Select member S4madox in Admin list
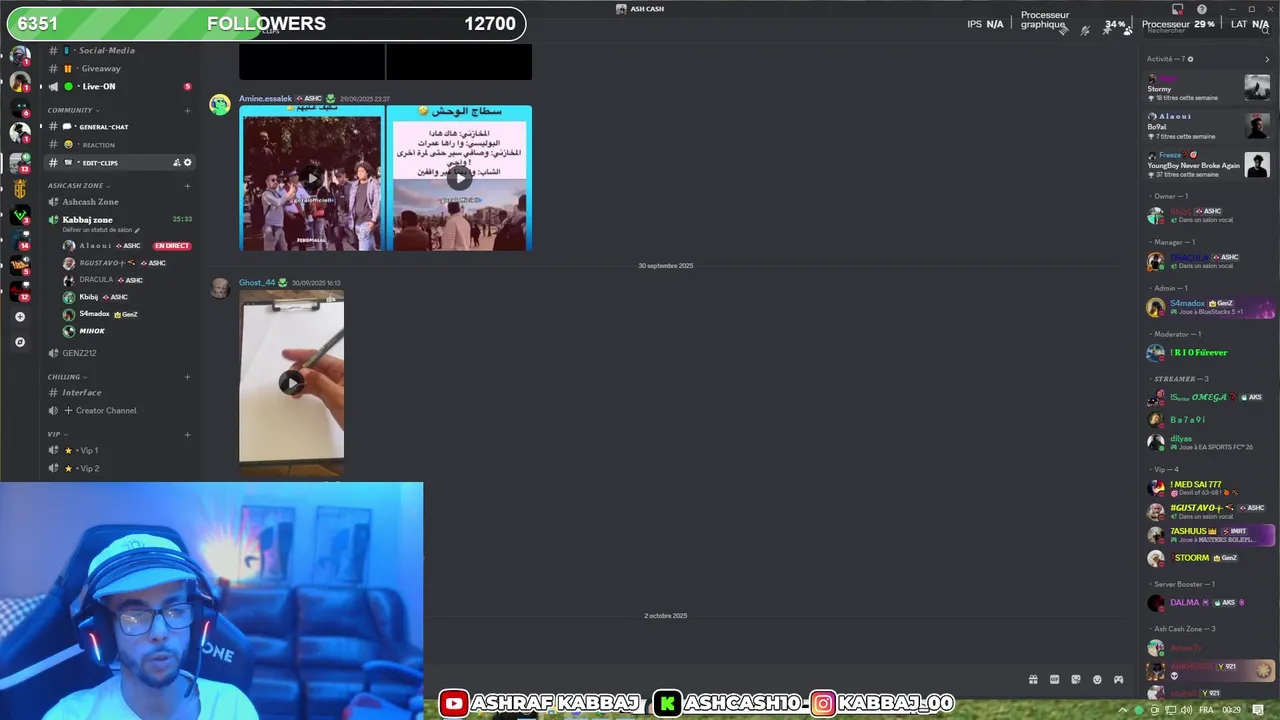Viewport: 1280px width, 720px height. [1208, 307]
